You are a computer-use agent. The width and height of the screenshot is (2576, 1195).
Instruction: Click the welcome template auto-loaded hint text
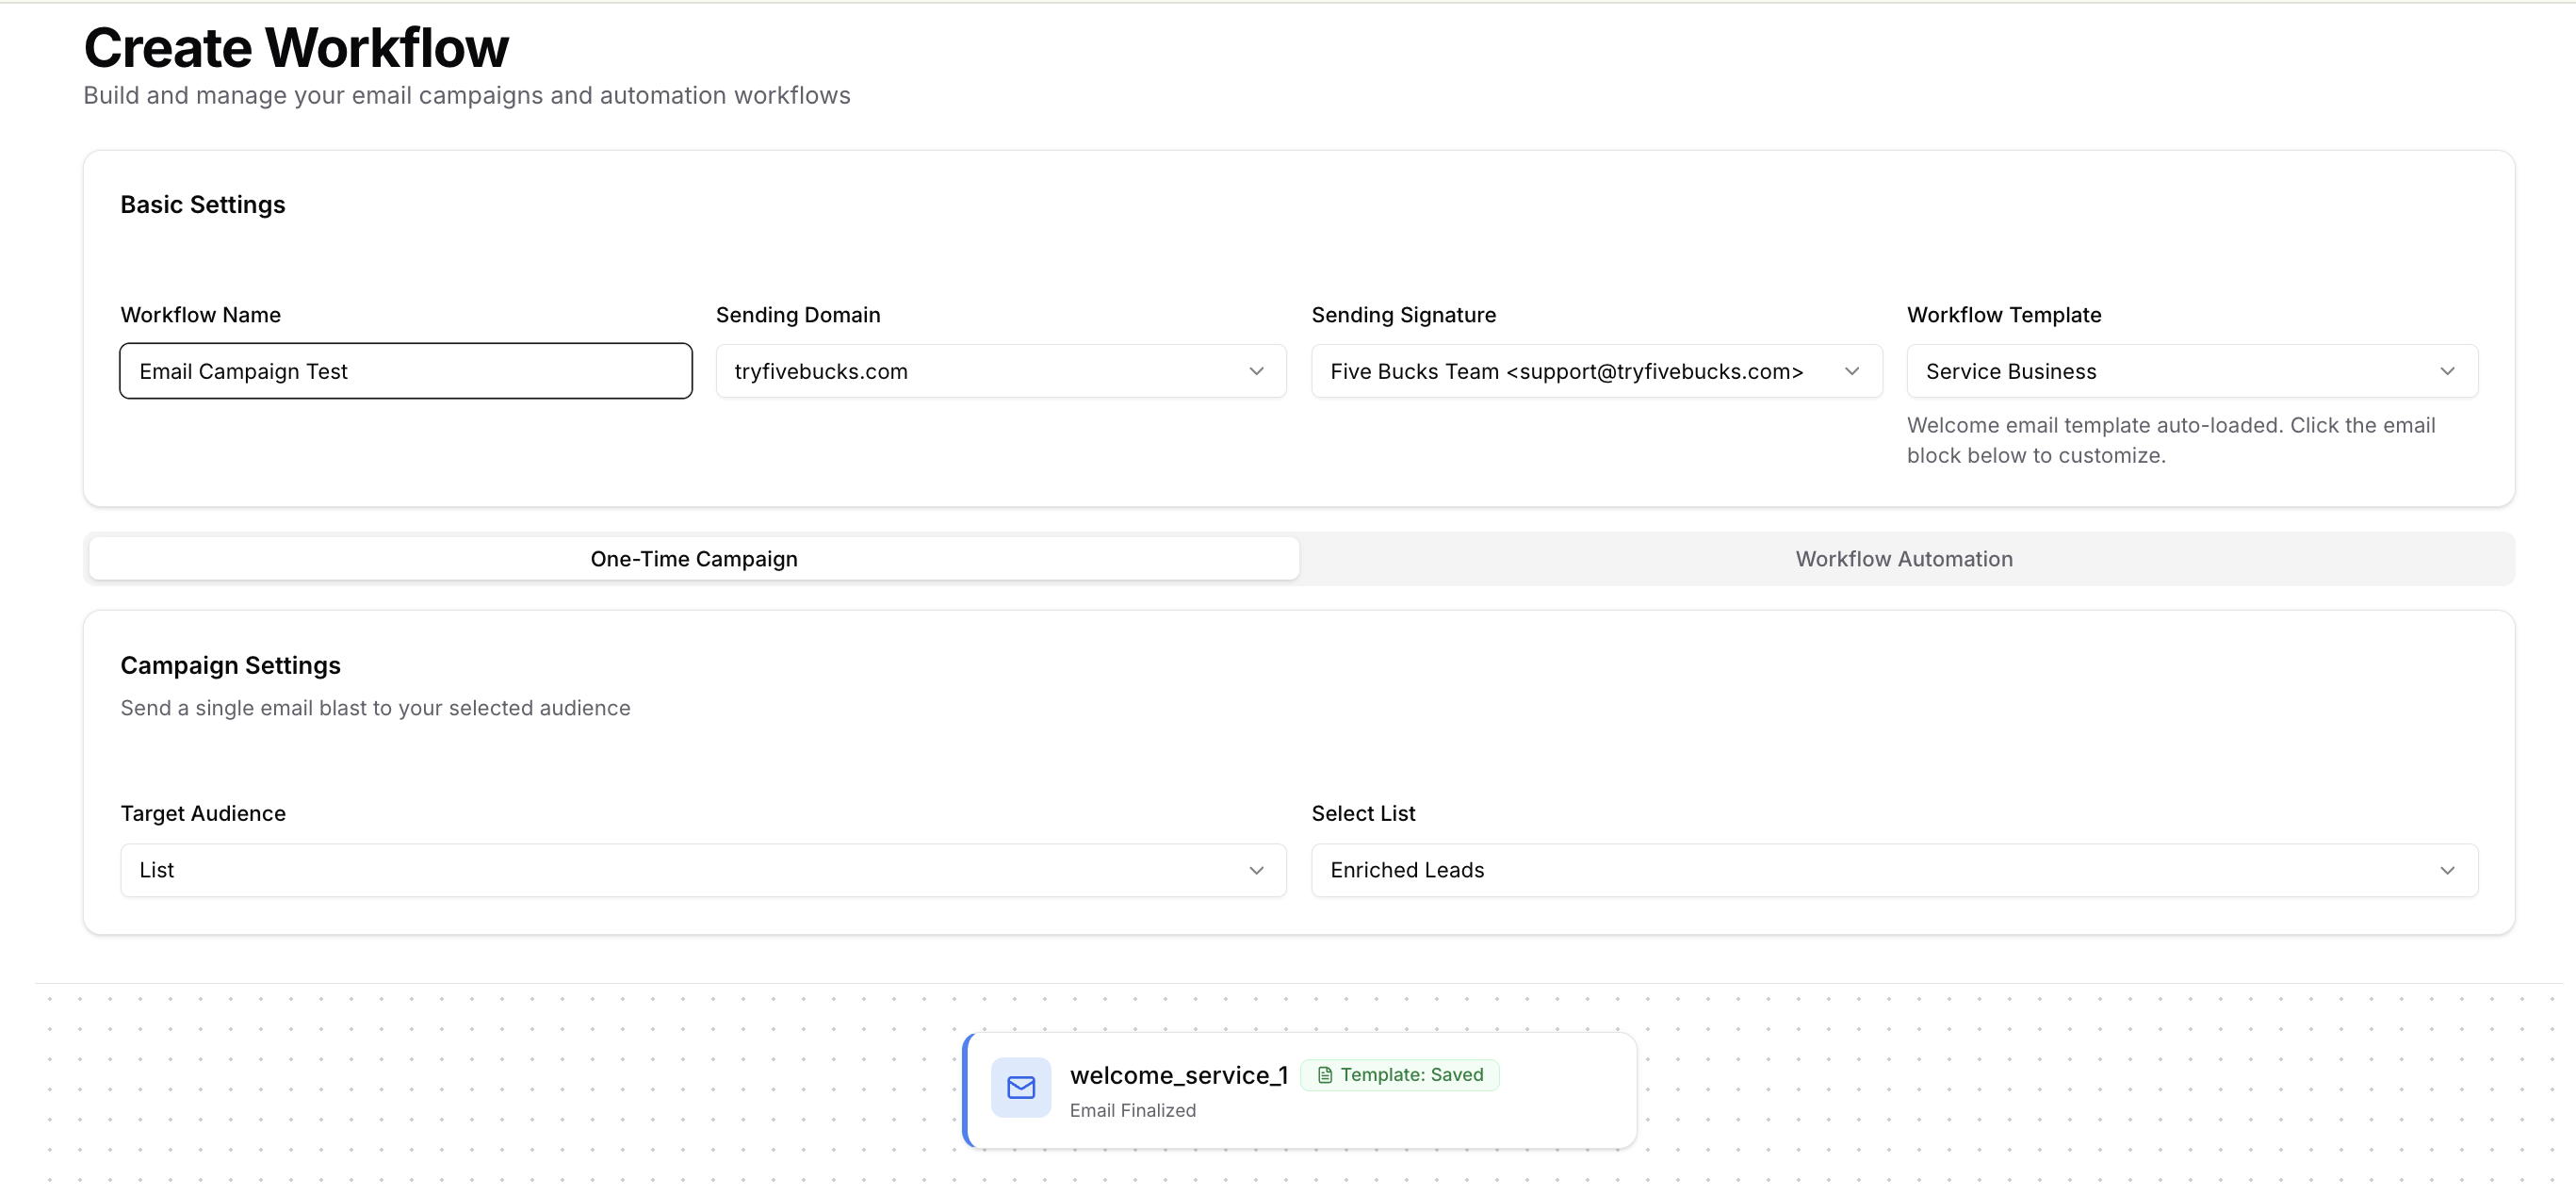click(2170, 440)
